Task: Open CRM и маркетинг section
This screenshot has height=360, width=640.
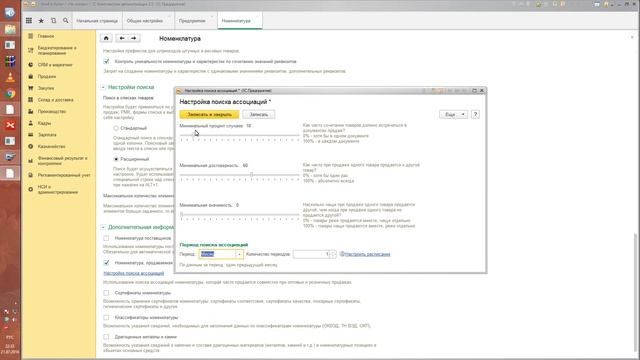Action: point(55,64)
